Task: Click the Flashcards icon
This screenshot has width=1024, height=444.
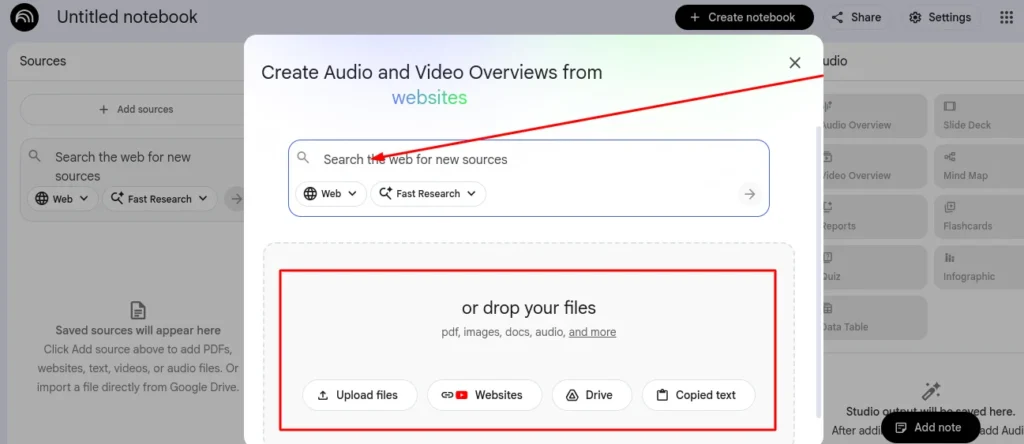Action: coord(950,207)
